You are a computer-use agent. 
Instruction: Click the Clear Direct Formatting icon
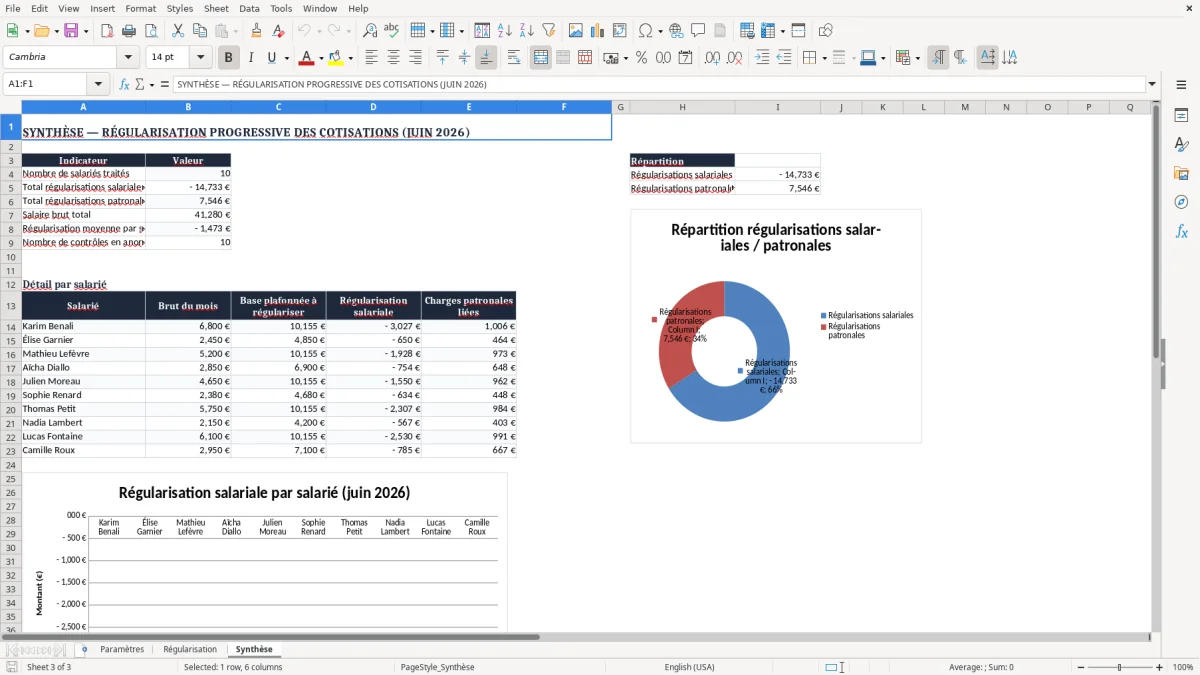coord(279,31)
